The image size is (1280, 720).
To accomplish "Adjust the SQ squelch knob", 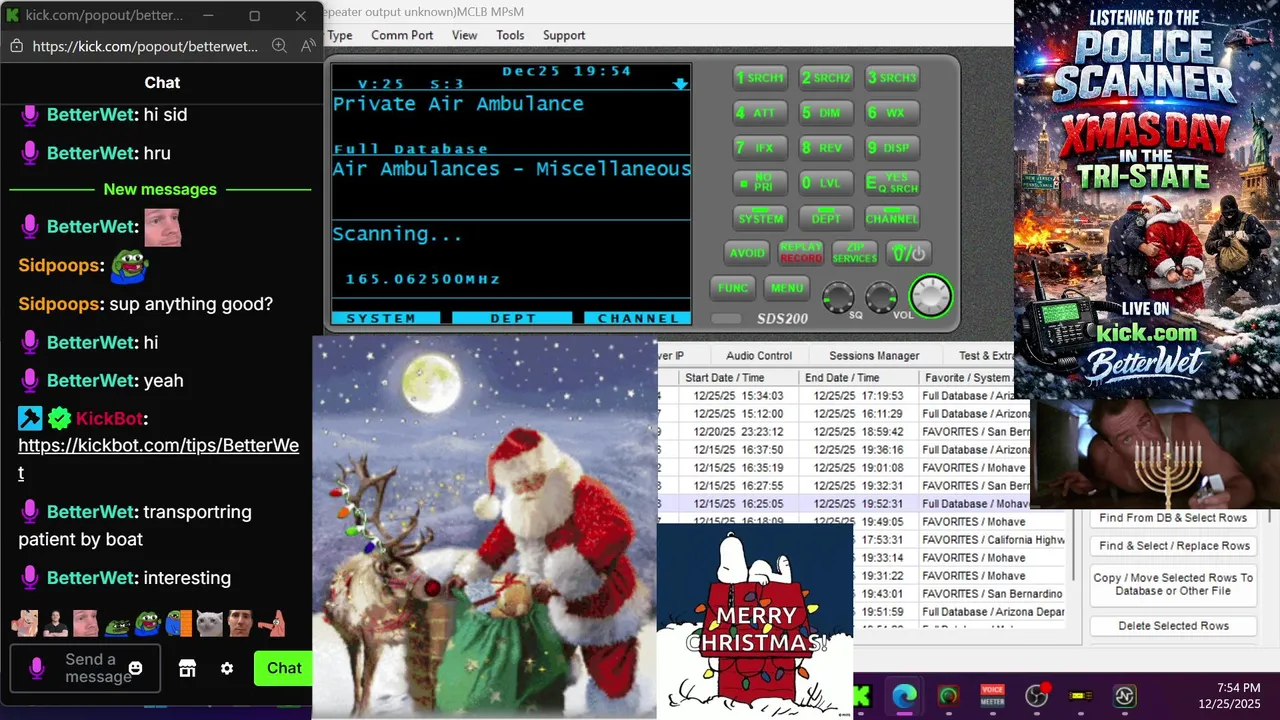I will point(838,297).
